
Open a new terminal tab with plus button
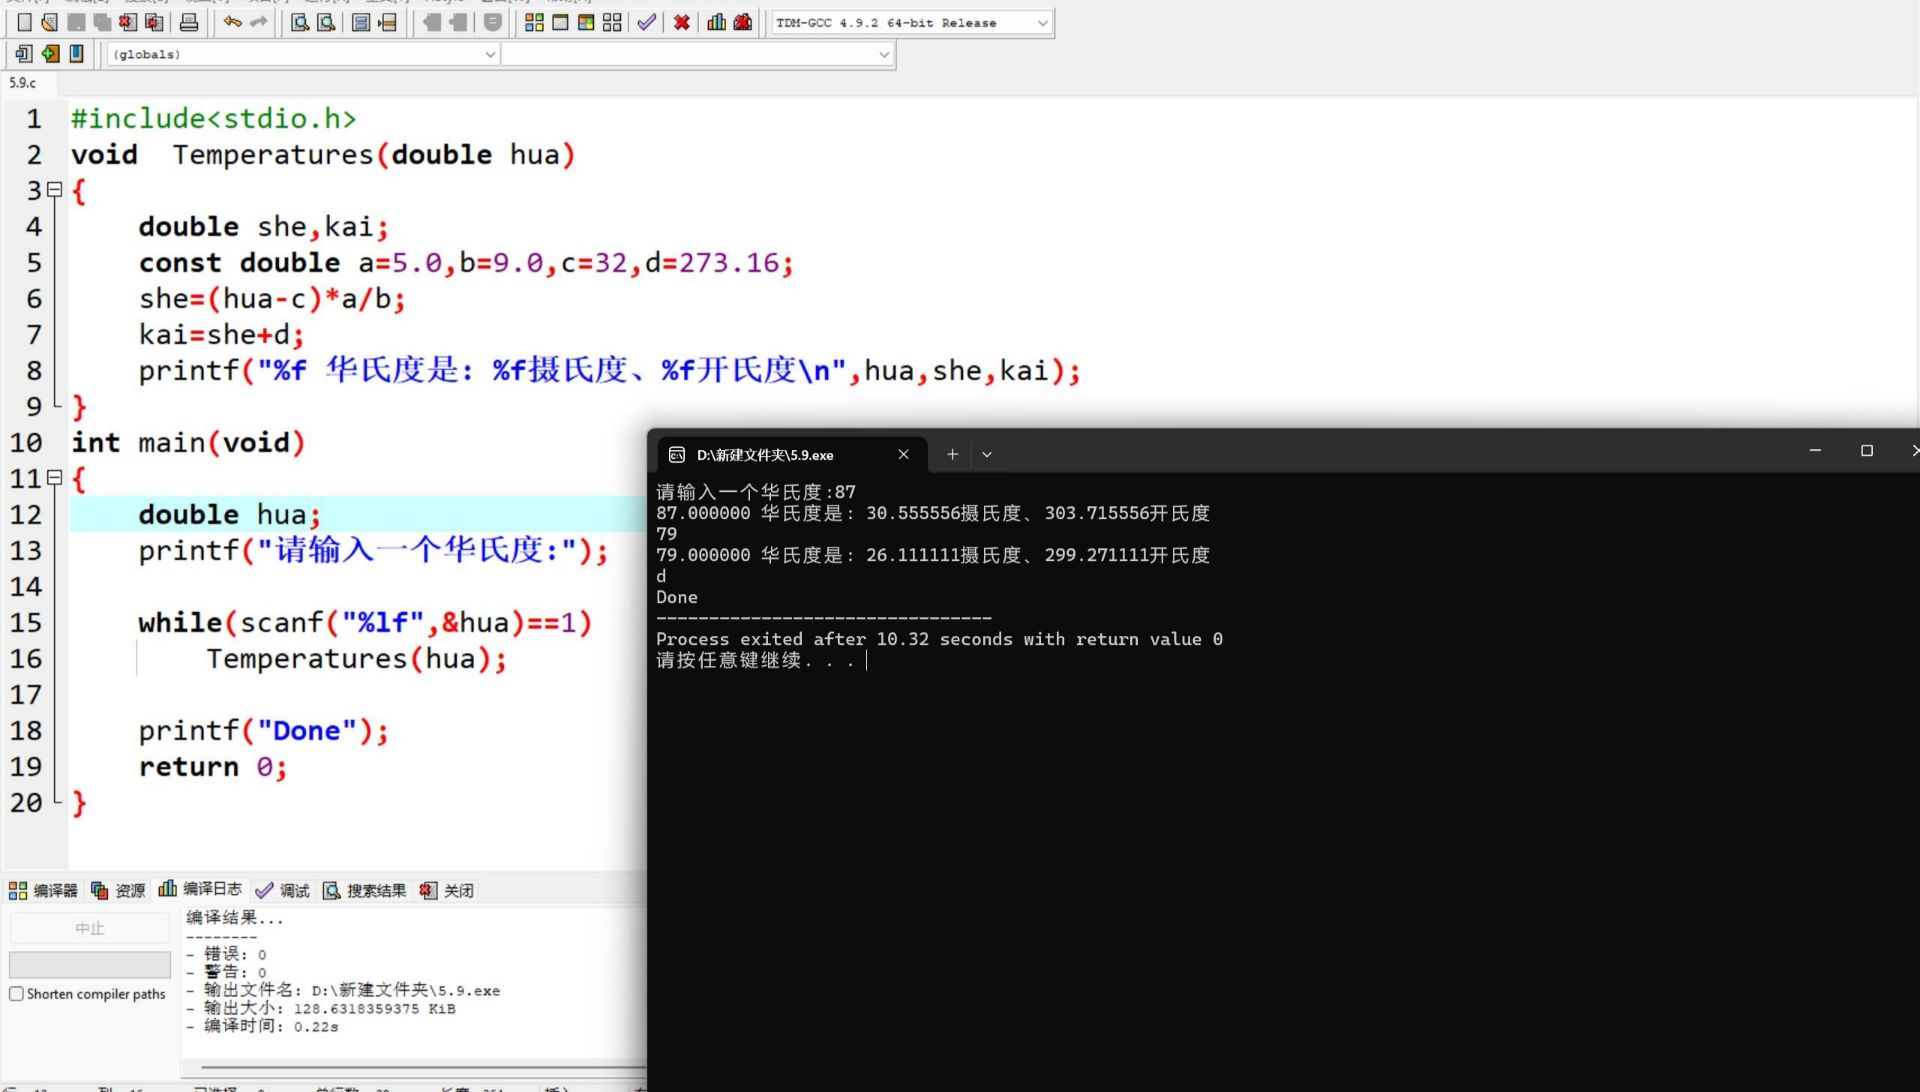(951, 454)
